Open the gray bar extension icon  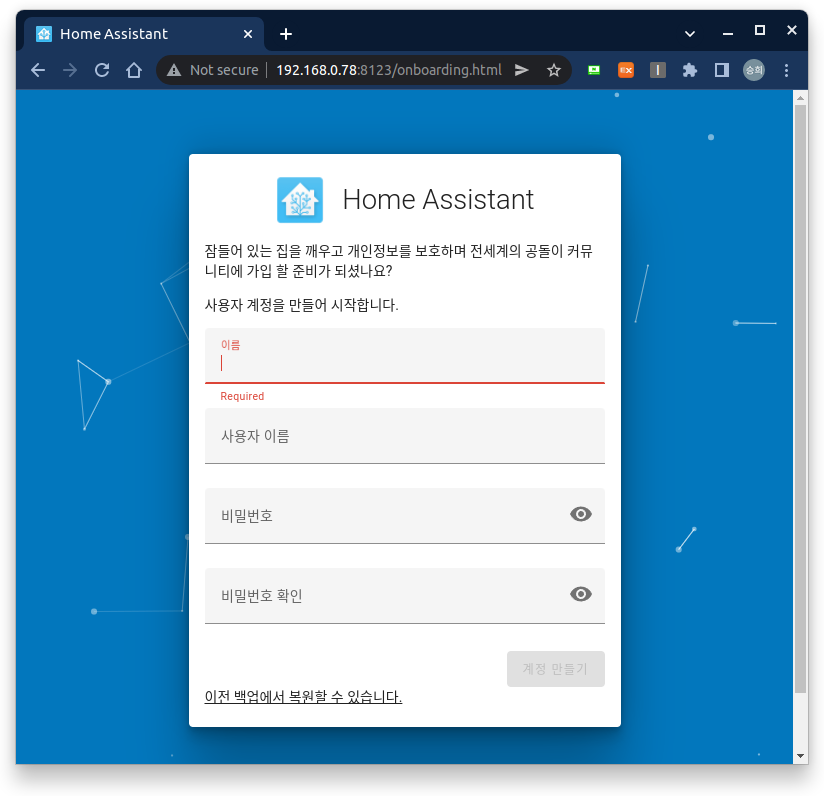[x=658, y=70]
